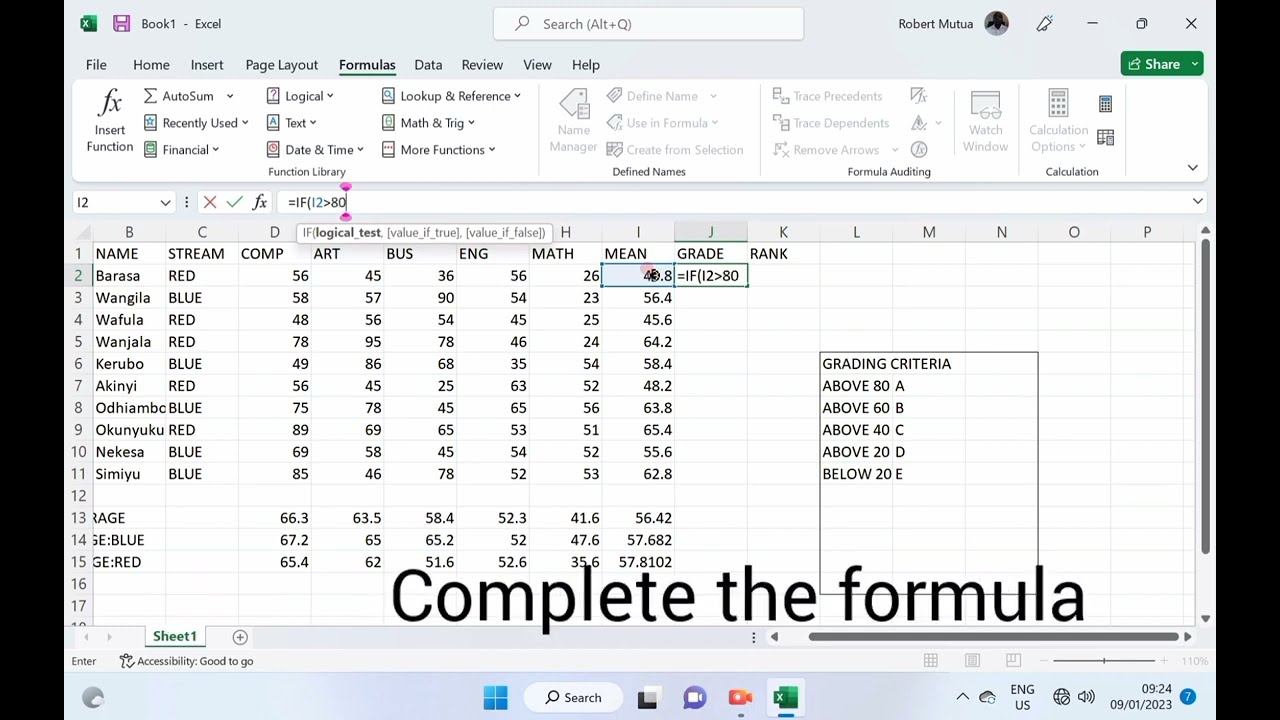This screenshot has width=1280, height=720.
Task: Click the vertical scrollbar thumb
Action: point(1205,398)
